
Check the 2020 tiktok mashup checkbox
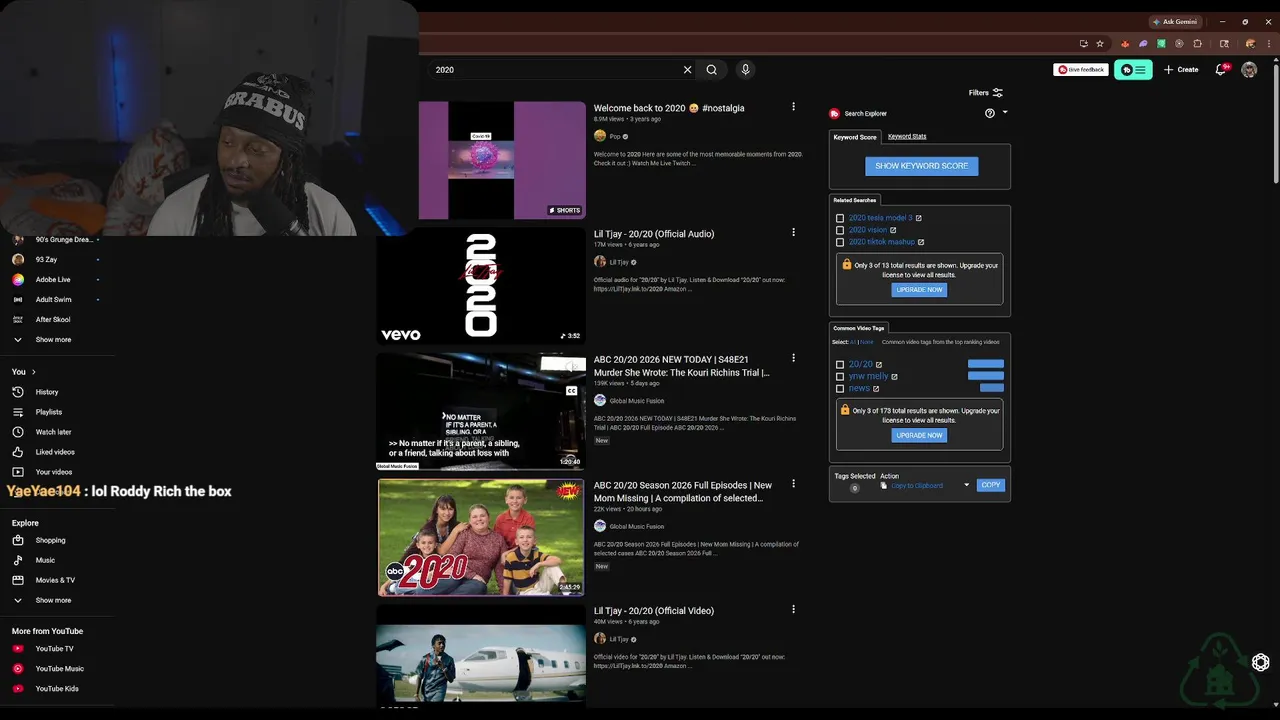[840, 242]
